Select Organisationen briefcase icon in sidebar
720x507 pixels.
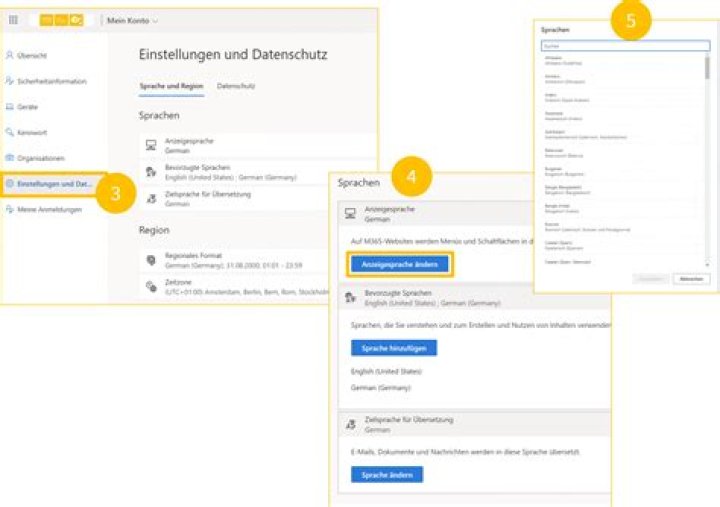click(10, 158)
